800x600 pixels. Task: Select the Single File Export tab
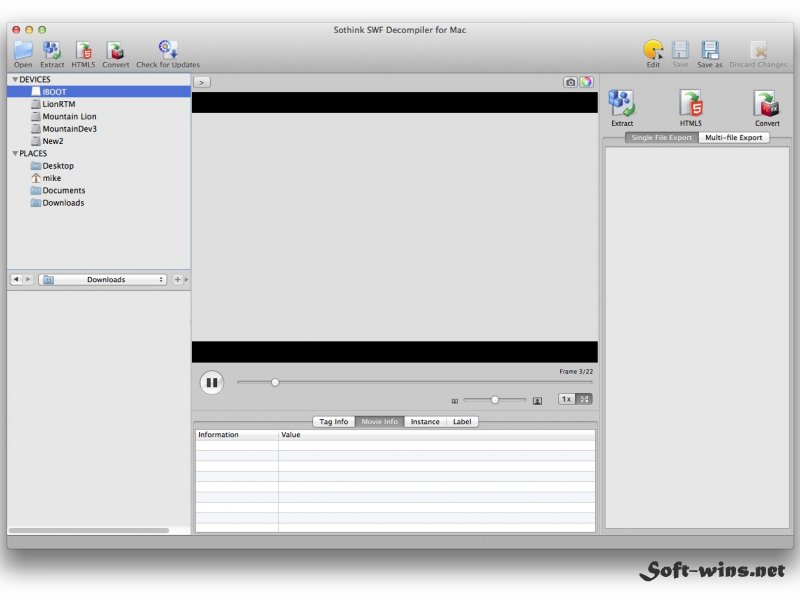[662, 138]
